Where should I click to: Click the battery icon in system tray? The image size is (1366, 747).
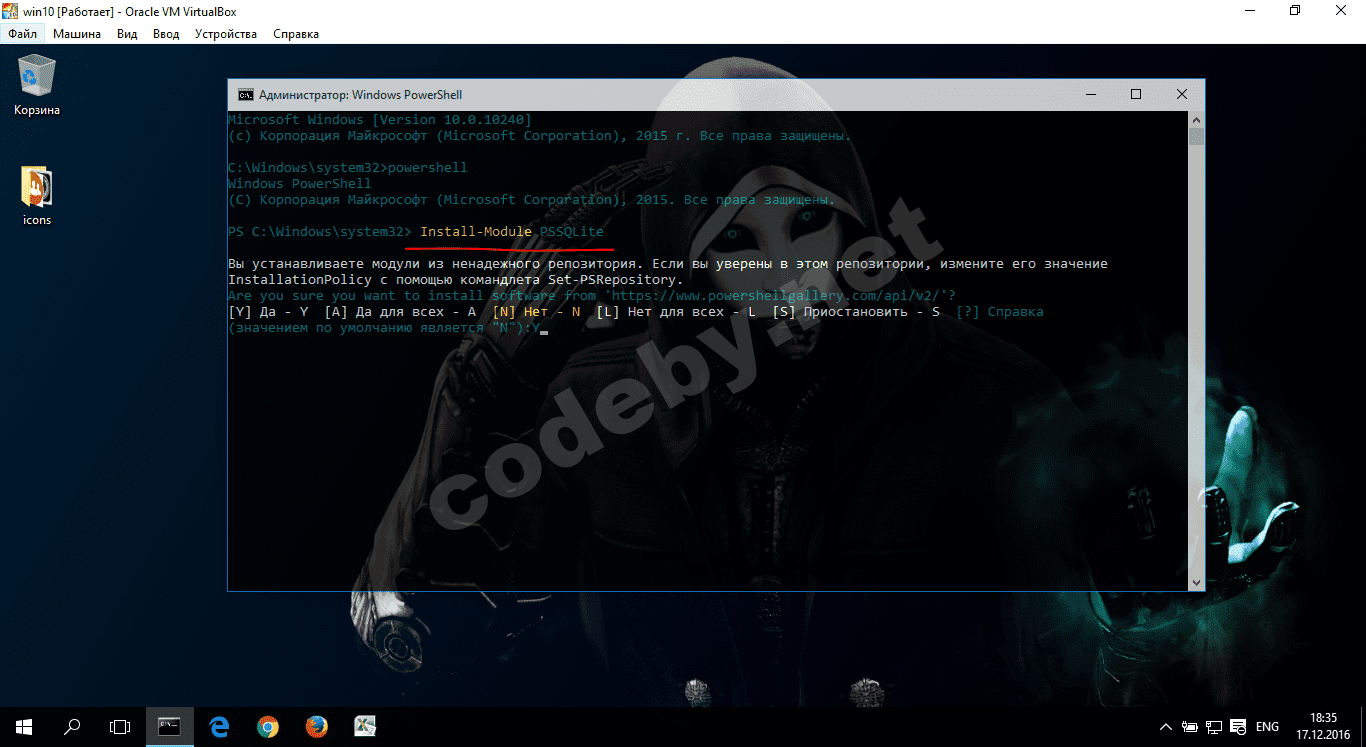[x=1191, y=727]
